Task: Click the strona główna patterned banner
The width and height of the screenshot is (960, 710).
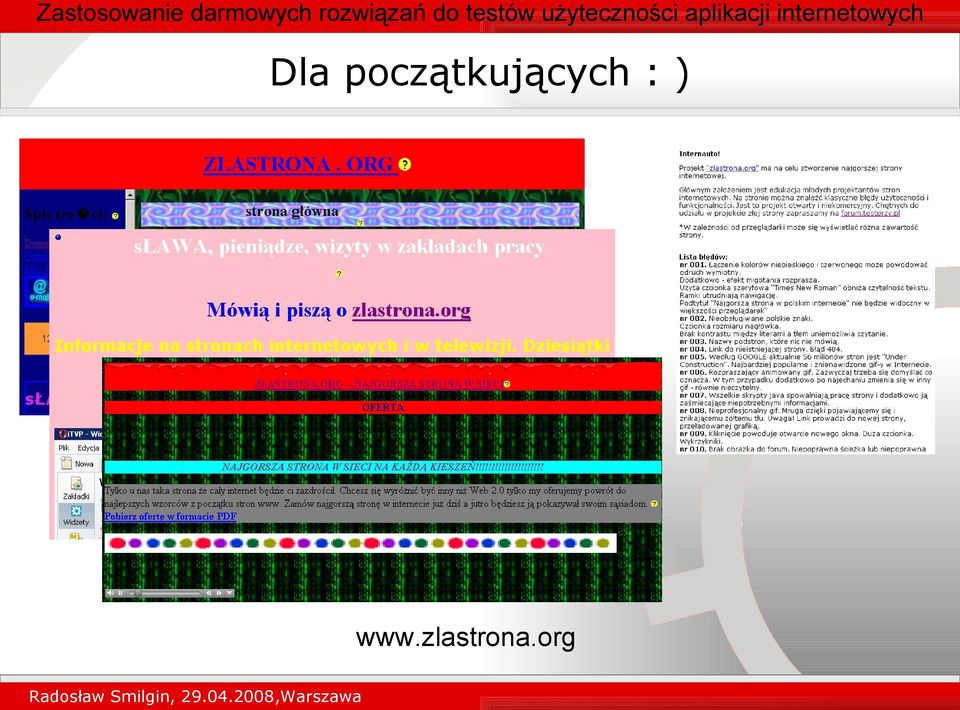Action: pos(360,213)
